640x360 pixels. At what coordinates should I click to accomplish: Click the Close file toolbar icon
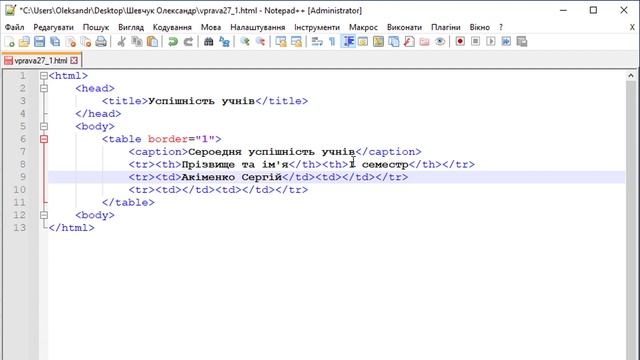click(71, 42)
